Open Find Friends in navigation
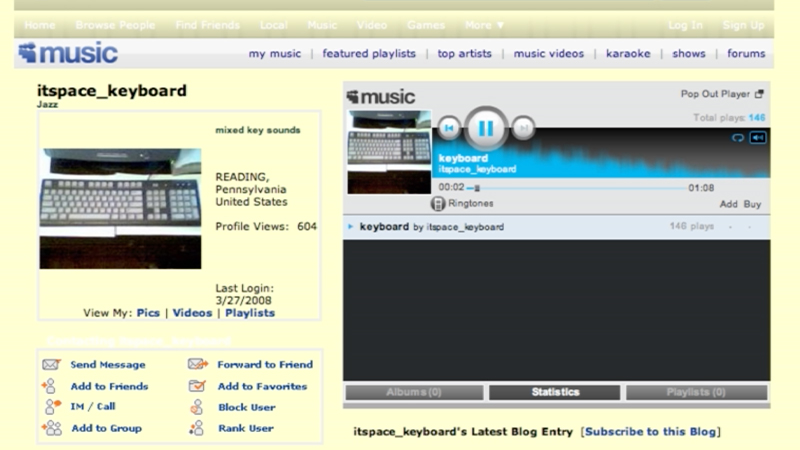800x450 pixels. click(x=208, y=25)
